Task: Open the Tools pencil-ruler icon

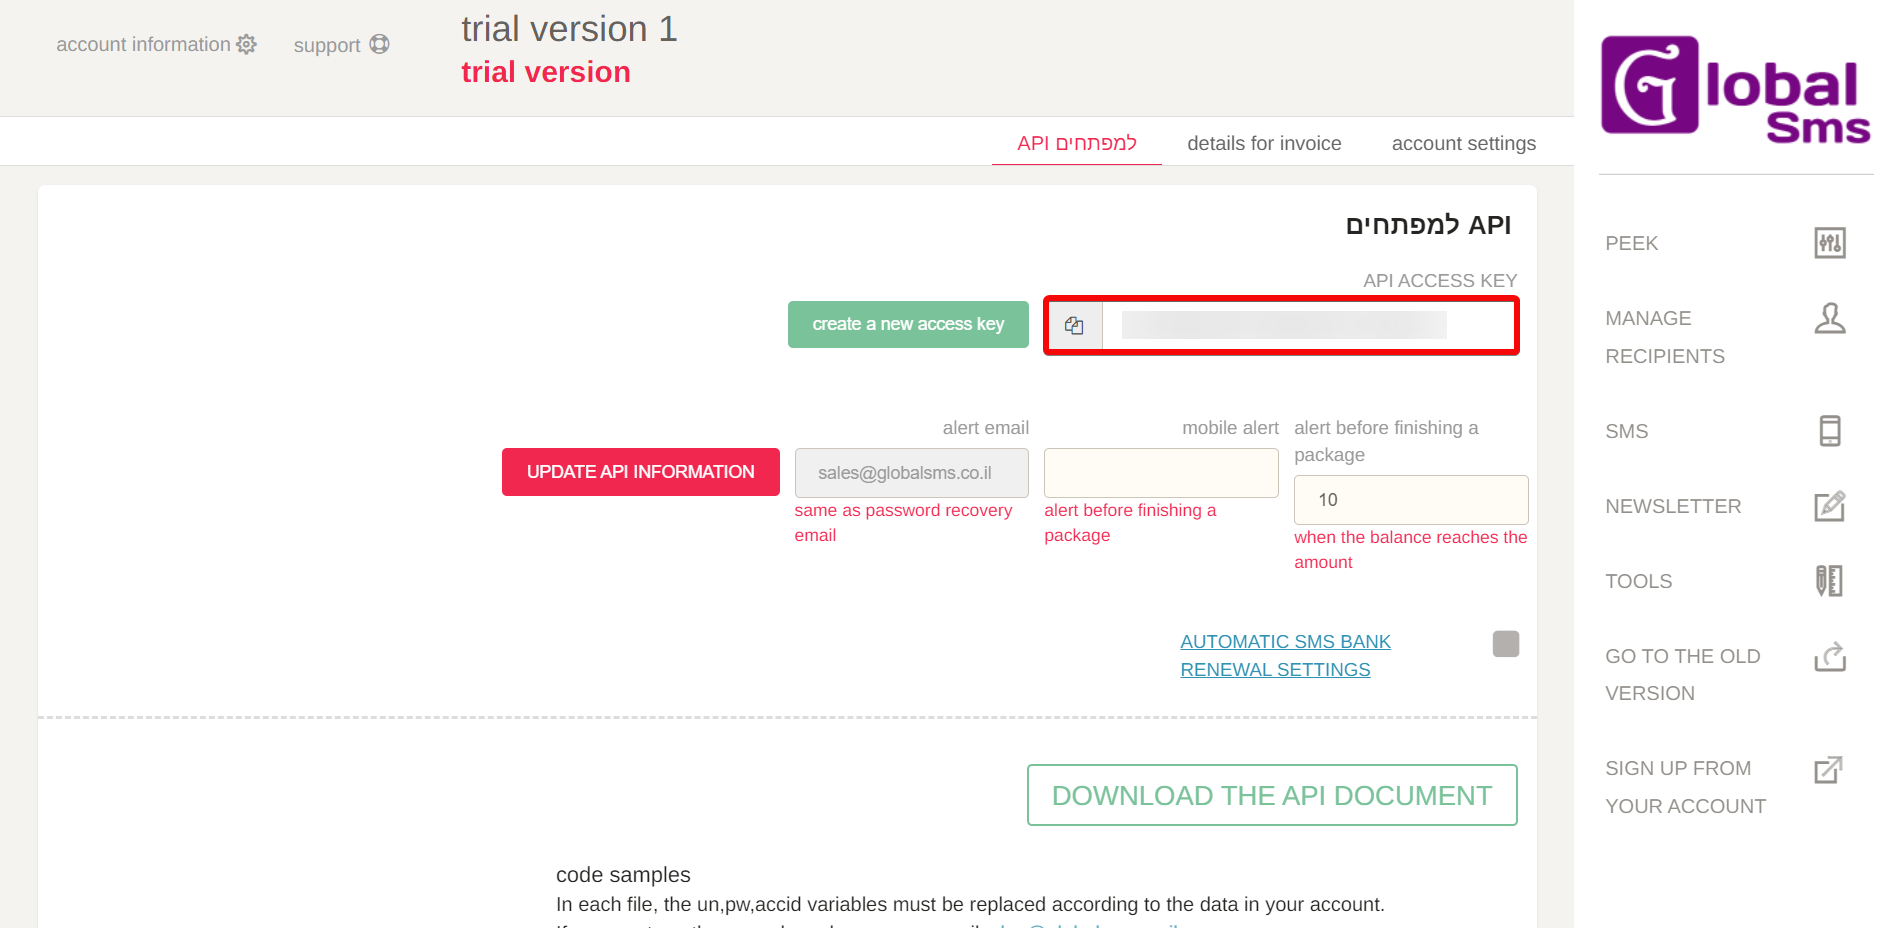Action: (1829, 581)
